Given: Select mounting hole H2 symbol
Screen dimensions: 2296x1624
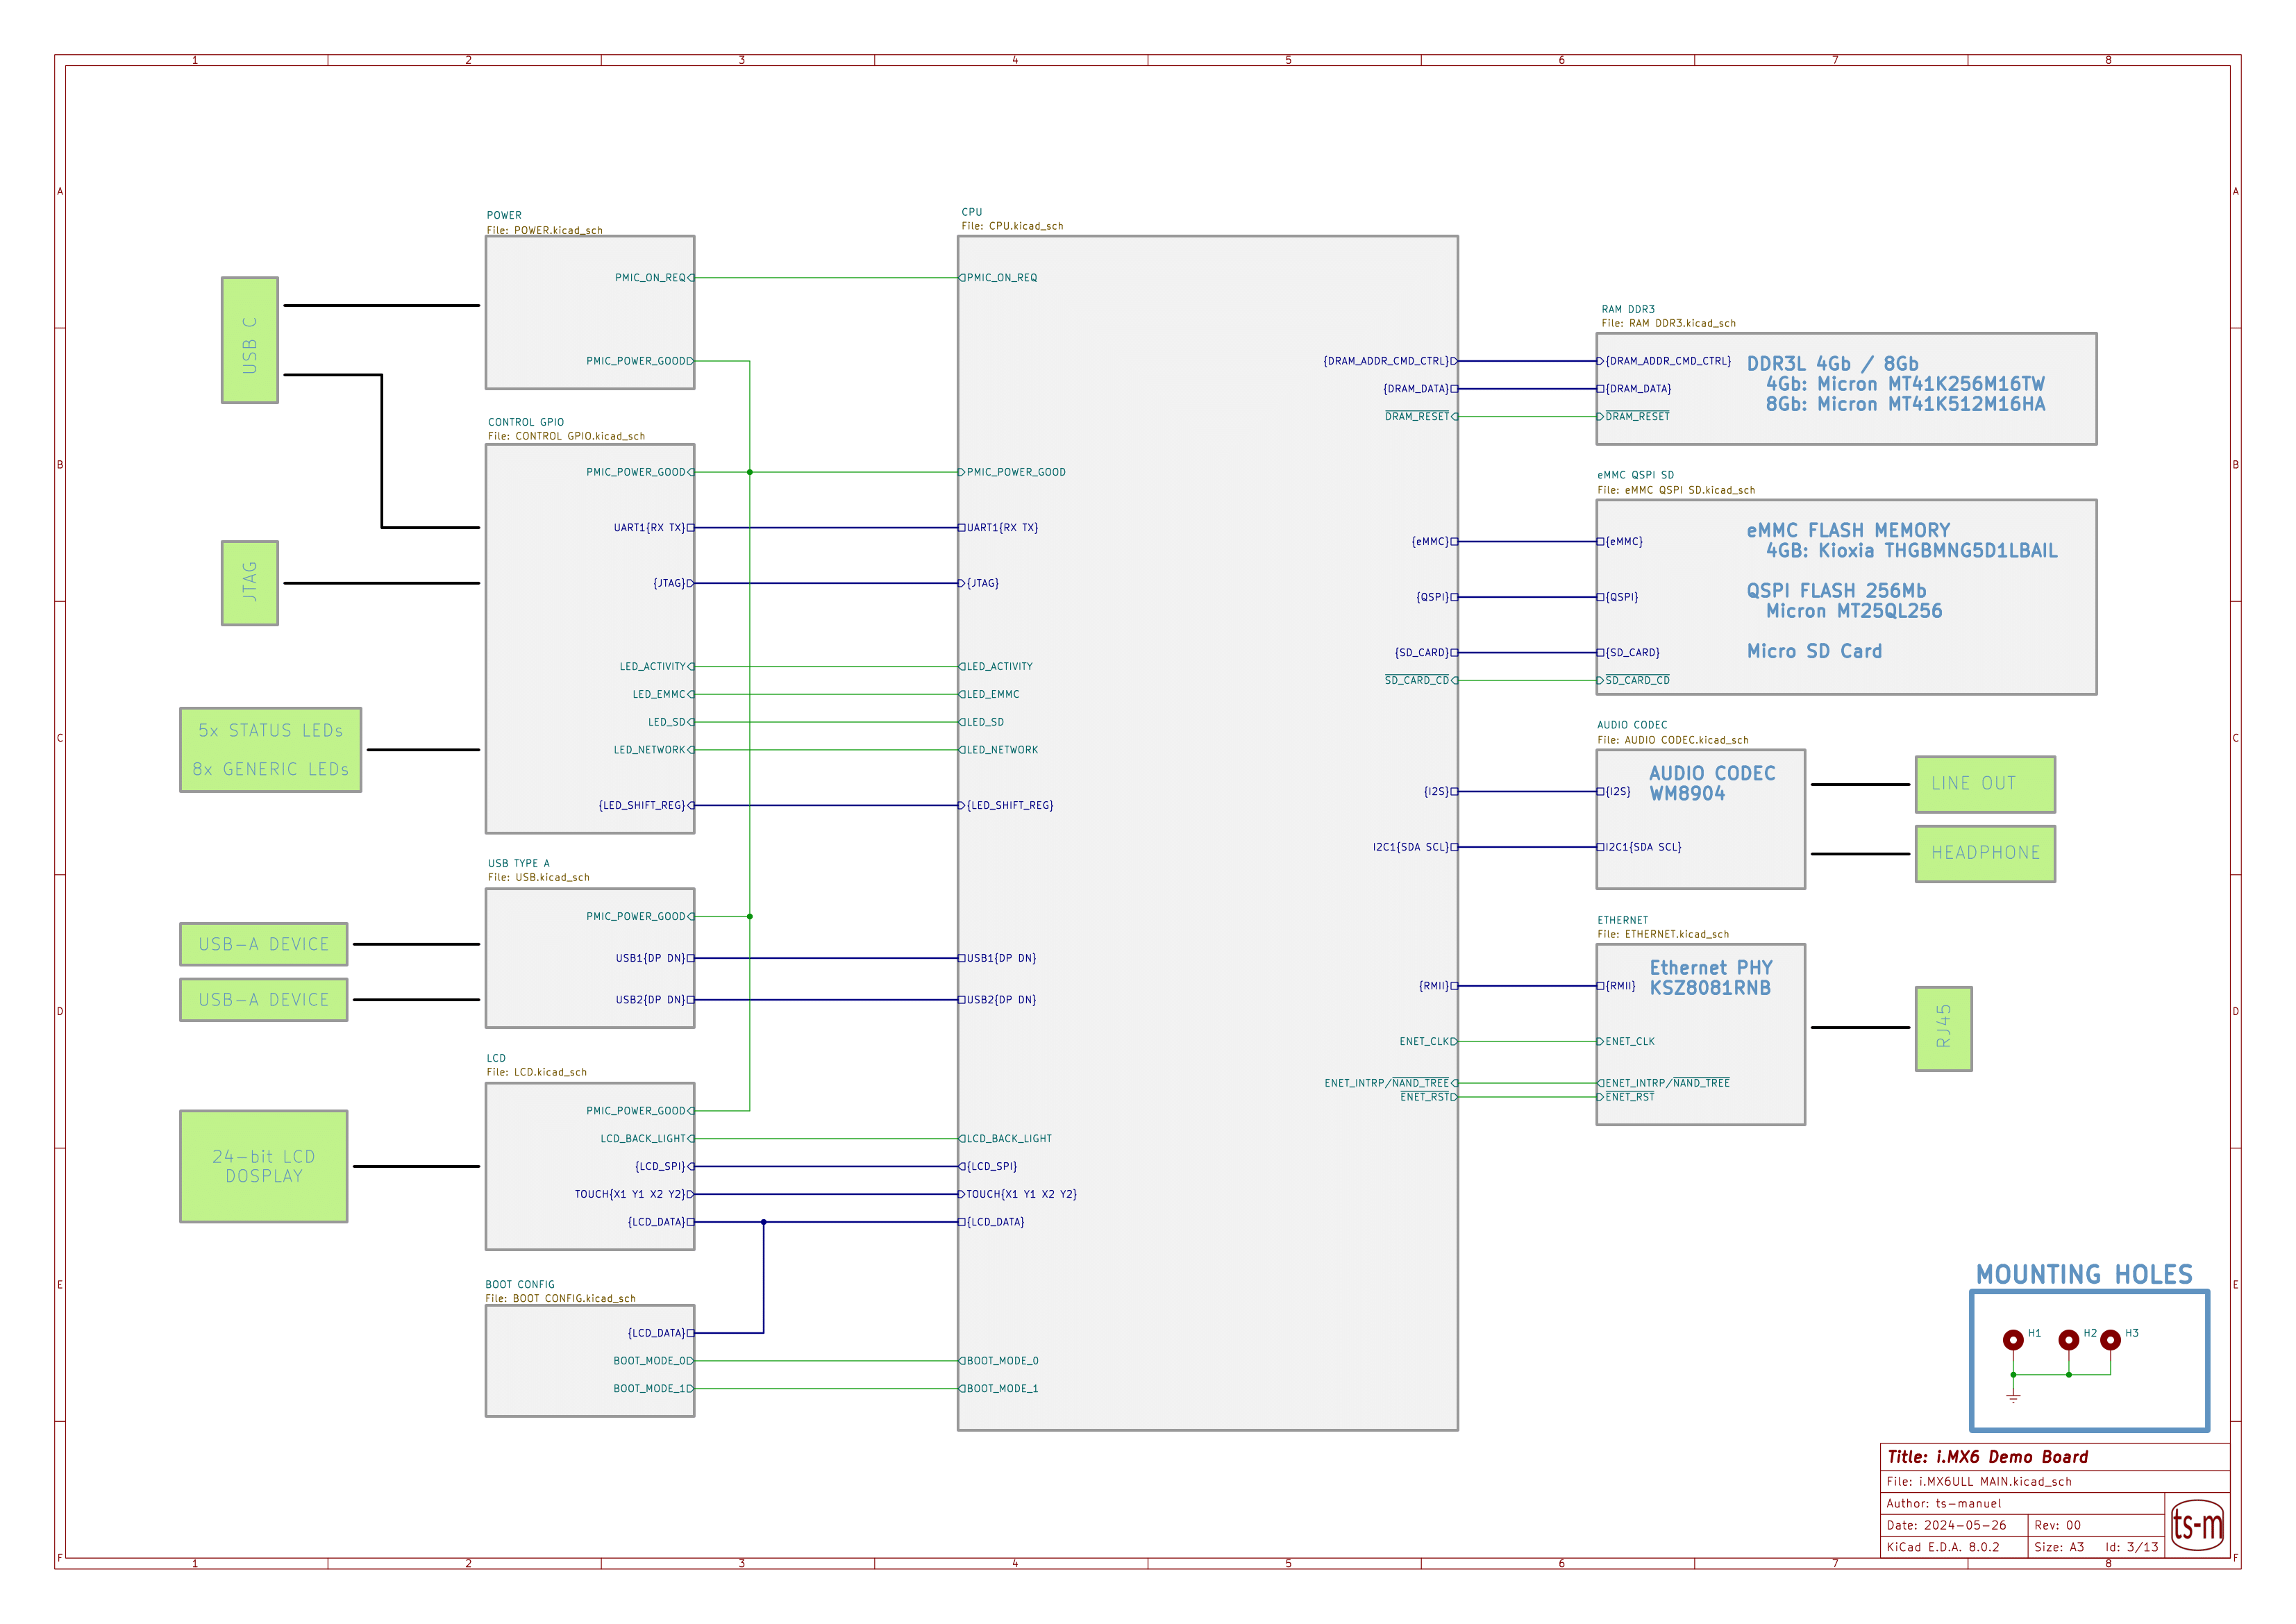Looking at the screenshot, I should point(2069,1340).
